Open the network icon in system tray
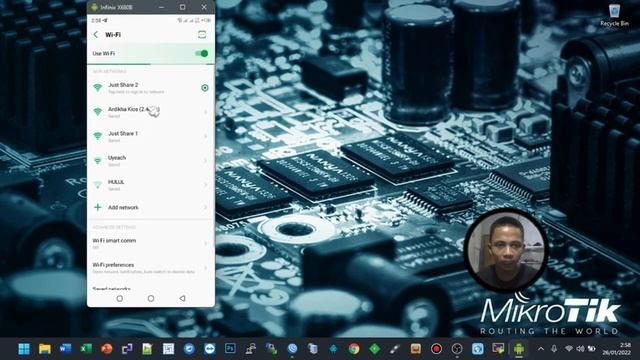The width and height of the screenshot is (640, 360). pos(569,349)
